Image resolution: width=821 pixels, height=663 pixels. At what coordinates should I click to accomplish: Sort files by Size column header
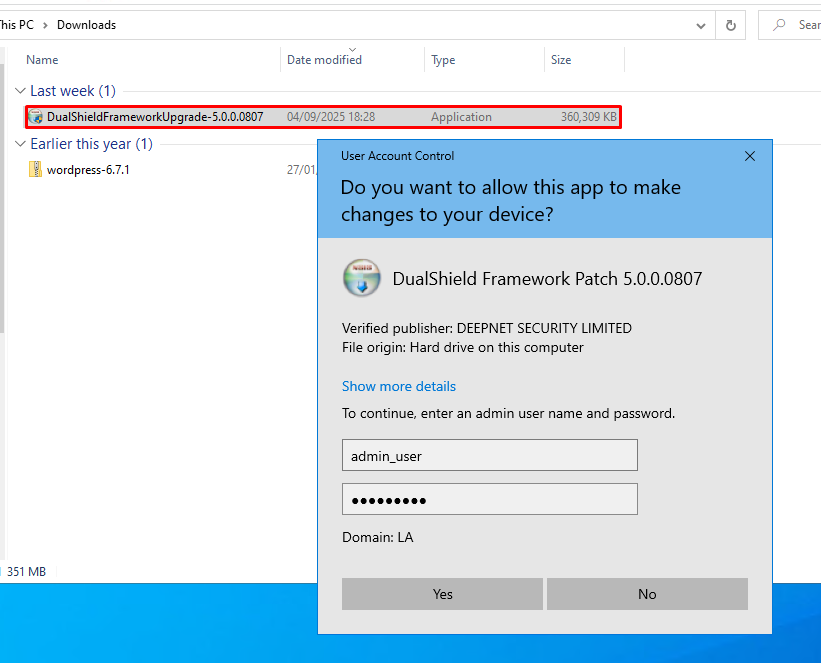(561, 60)
